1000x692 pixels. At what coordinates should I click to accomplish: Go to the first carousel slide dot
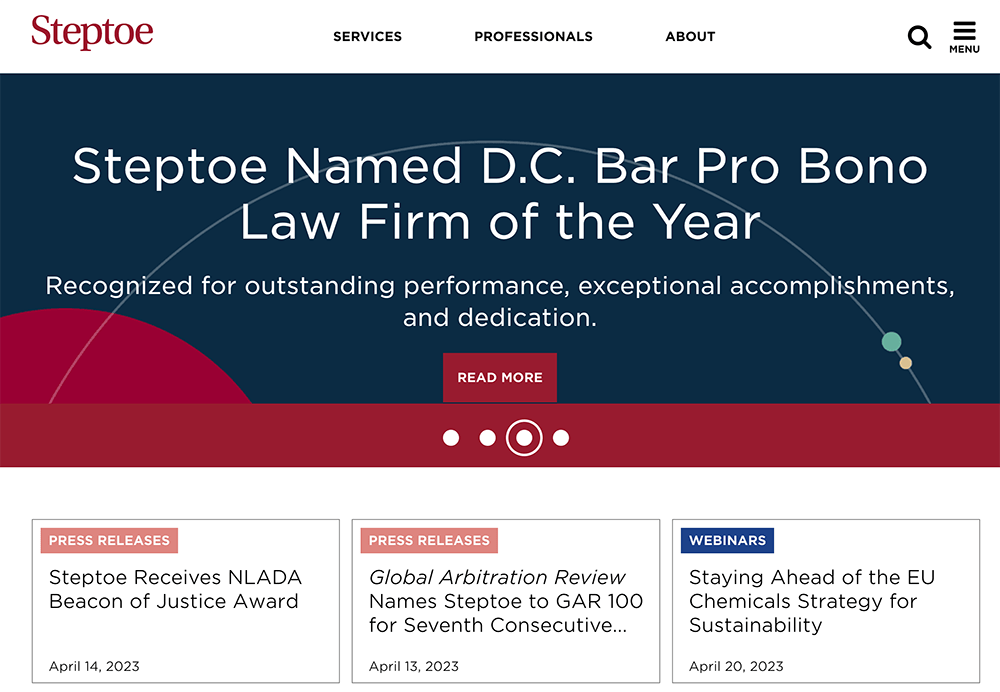coord(451,438)
